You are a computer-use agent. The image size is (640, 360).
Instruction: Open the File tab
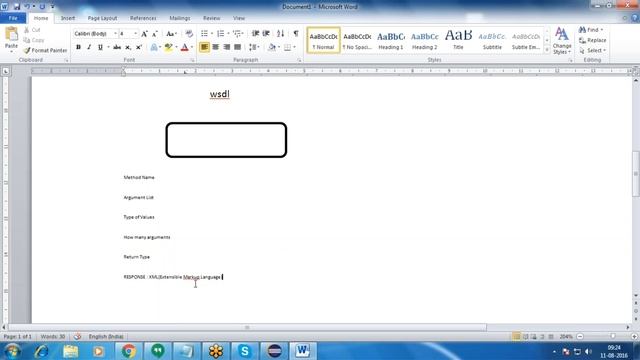point(13,18)
